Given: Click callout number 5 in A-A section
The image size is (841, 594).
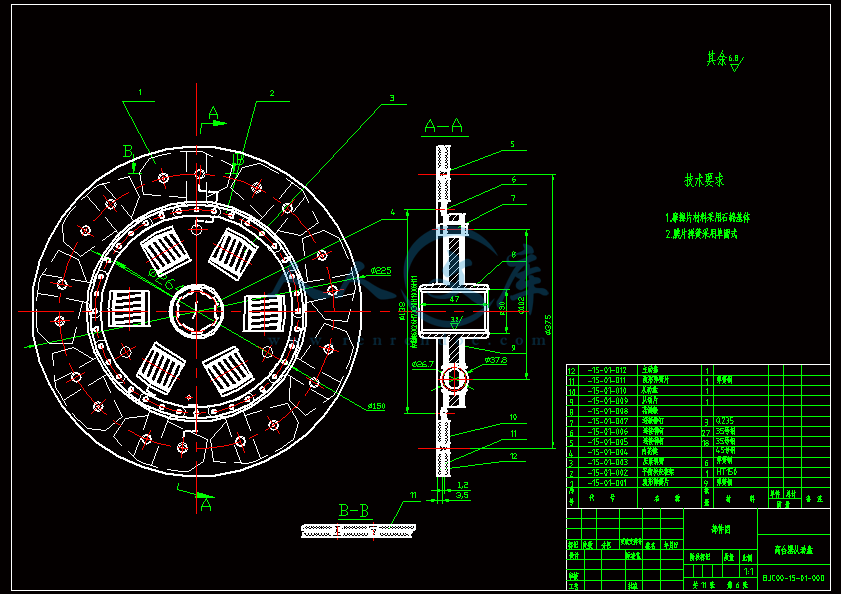Looking at the screenshot, I should coord(512,144).
